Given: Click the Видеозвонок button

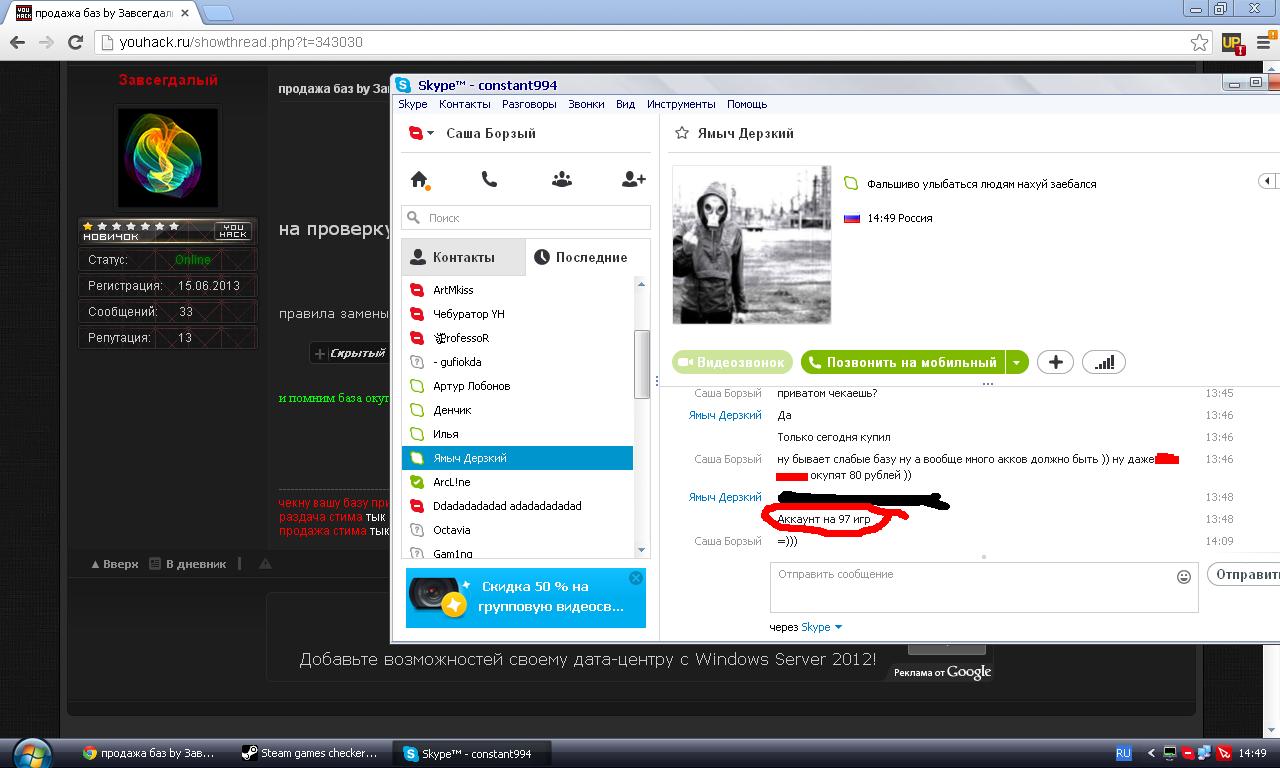Looking at the screenshot, I should [x=733, y=362].
